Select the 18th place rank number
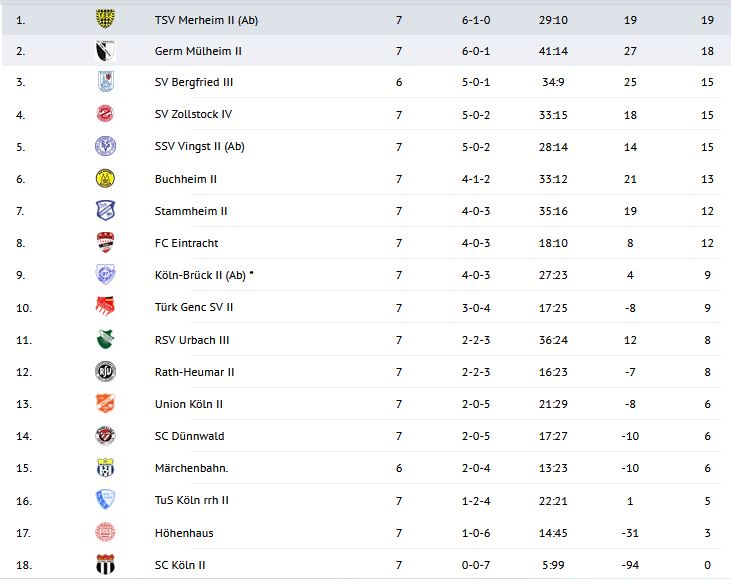 point(25,565)
